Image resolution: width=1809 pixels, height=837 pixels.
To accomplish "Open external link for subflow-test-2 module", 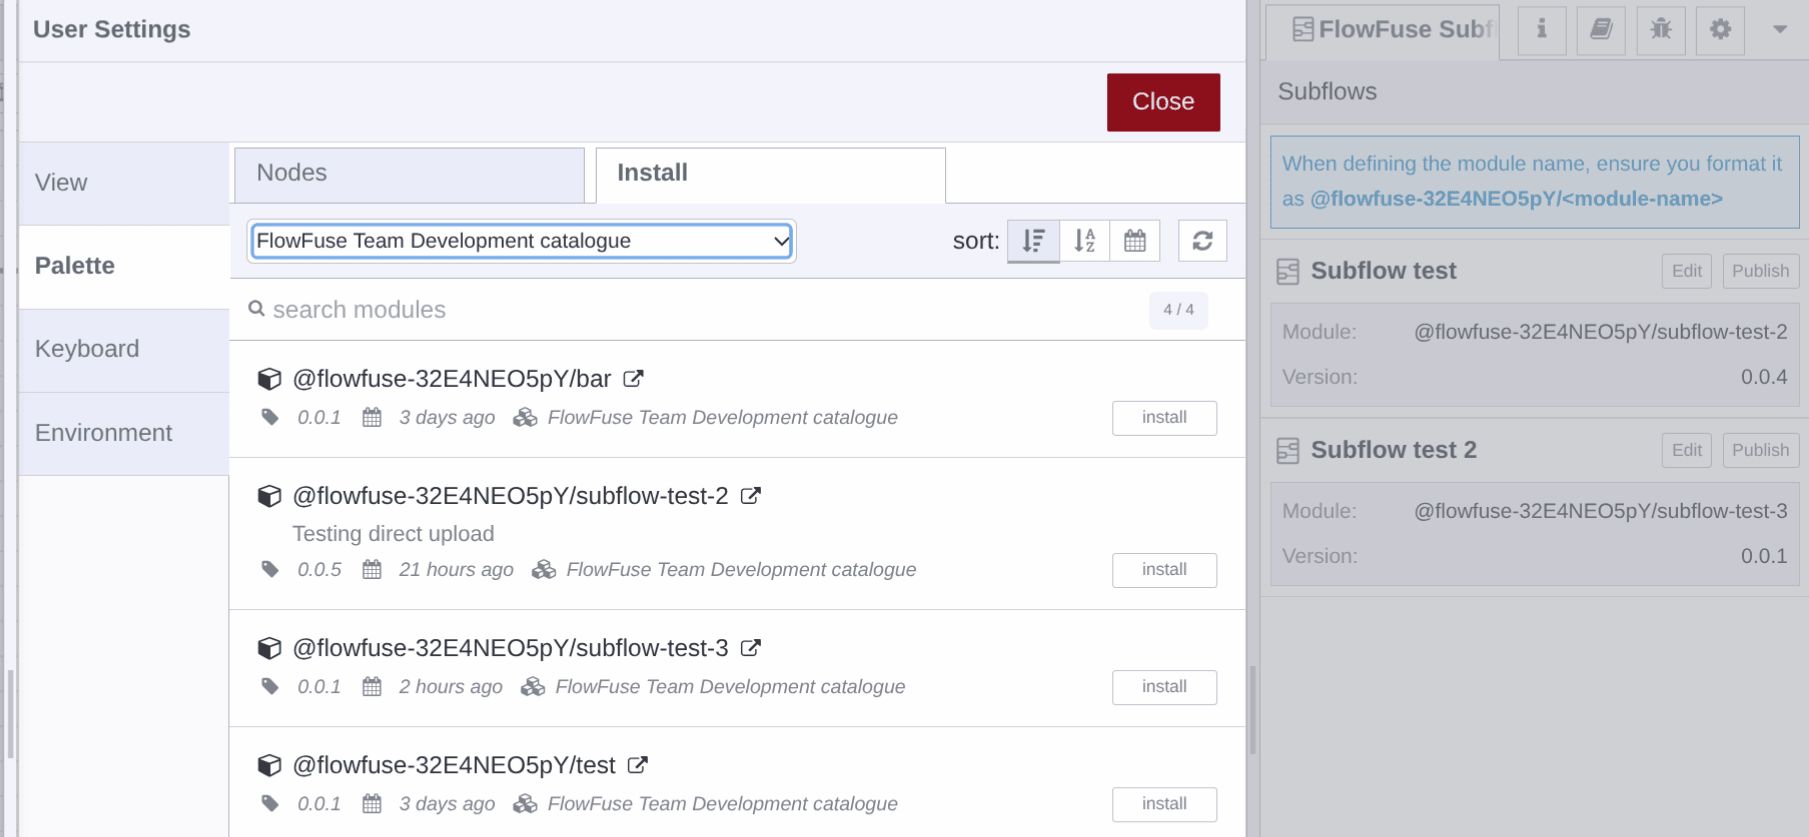I will (x=750, y=496).
